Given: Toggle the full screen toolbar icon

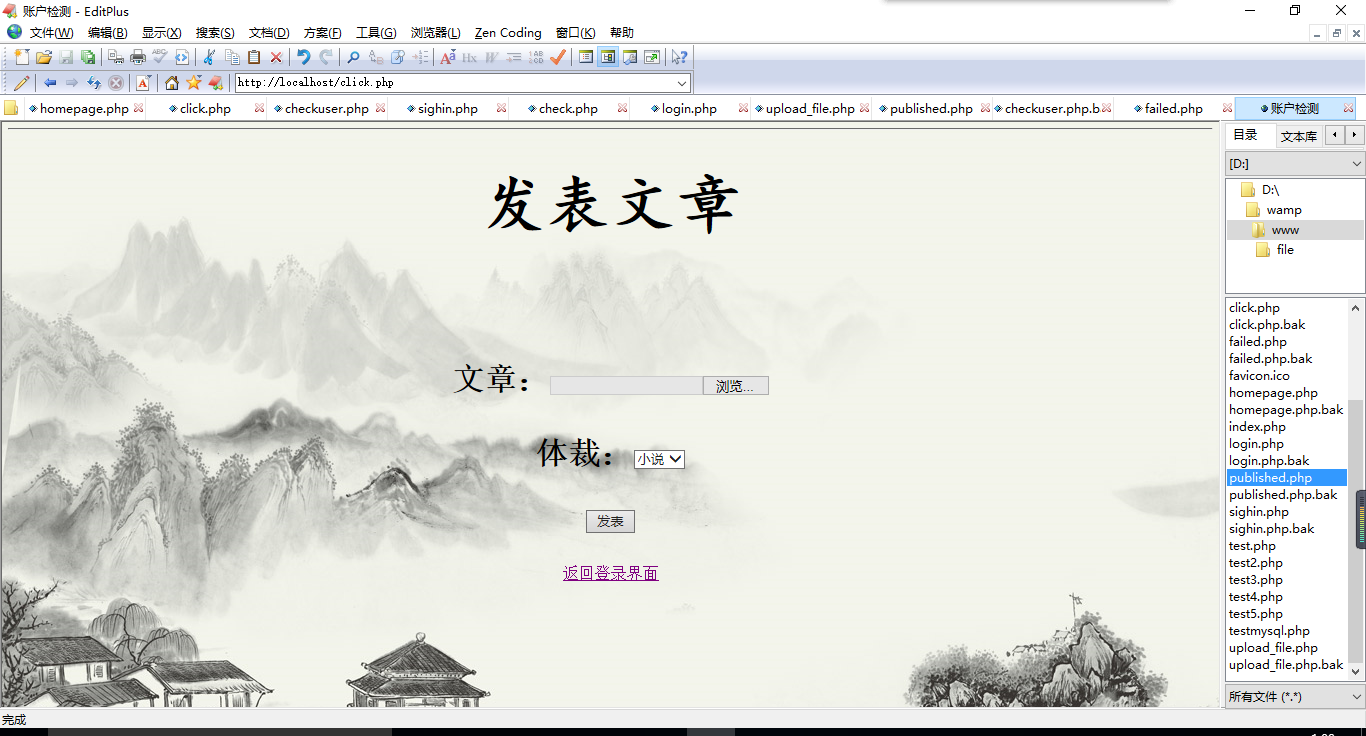Looking at the screenshot, I should pos(652,57).
